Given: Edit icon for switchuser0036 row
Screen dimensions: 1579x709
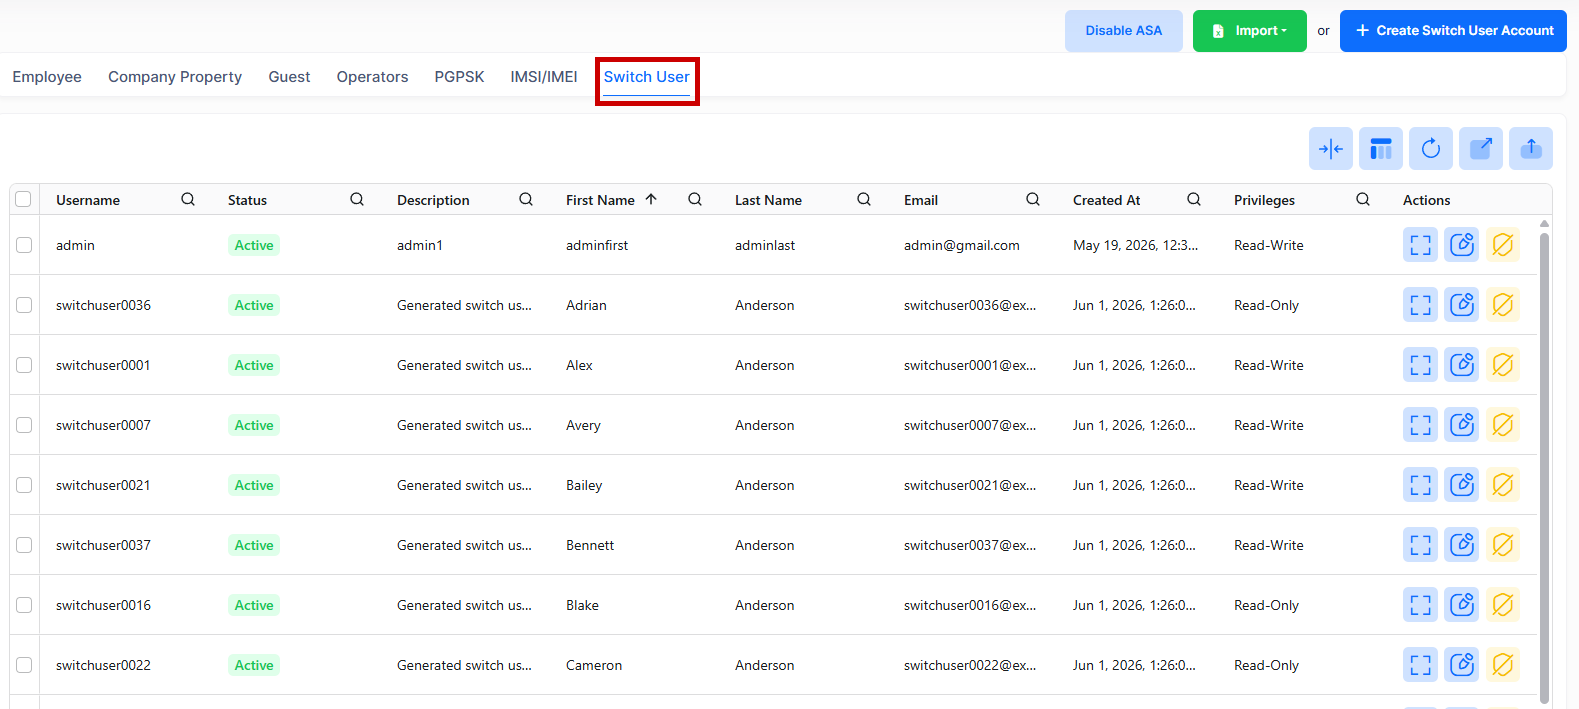Looking at the screenshot, I should pos(1462,305).
